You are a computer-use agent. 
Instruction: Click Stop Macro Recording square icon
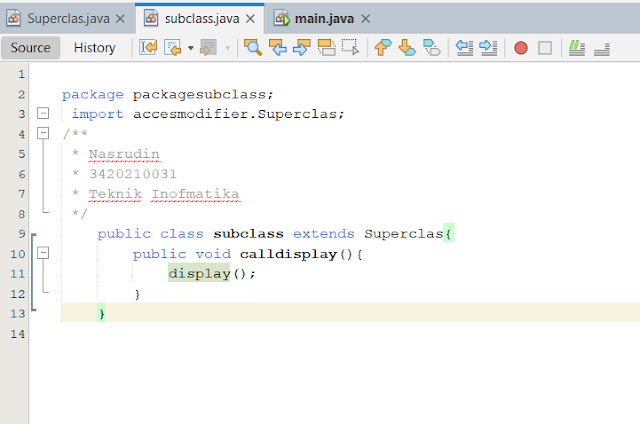coord(545,48)
